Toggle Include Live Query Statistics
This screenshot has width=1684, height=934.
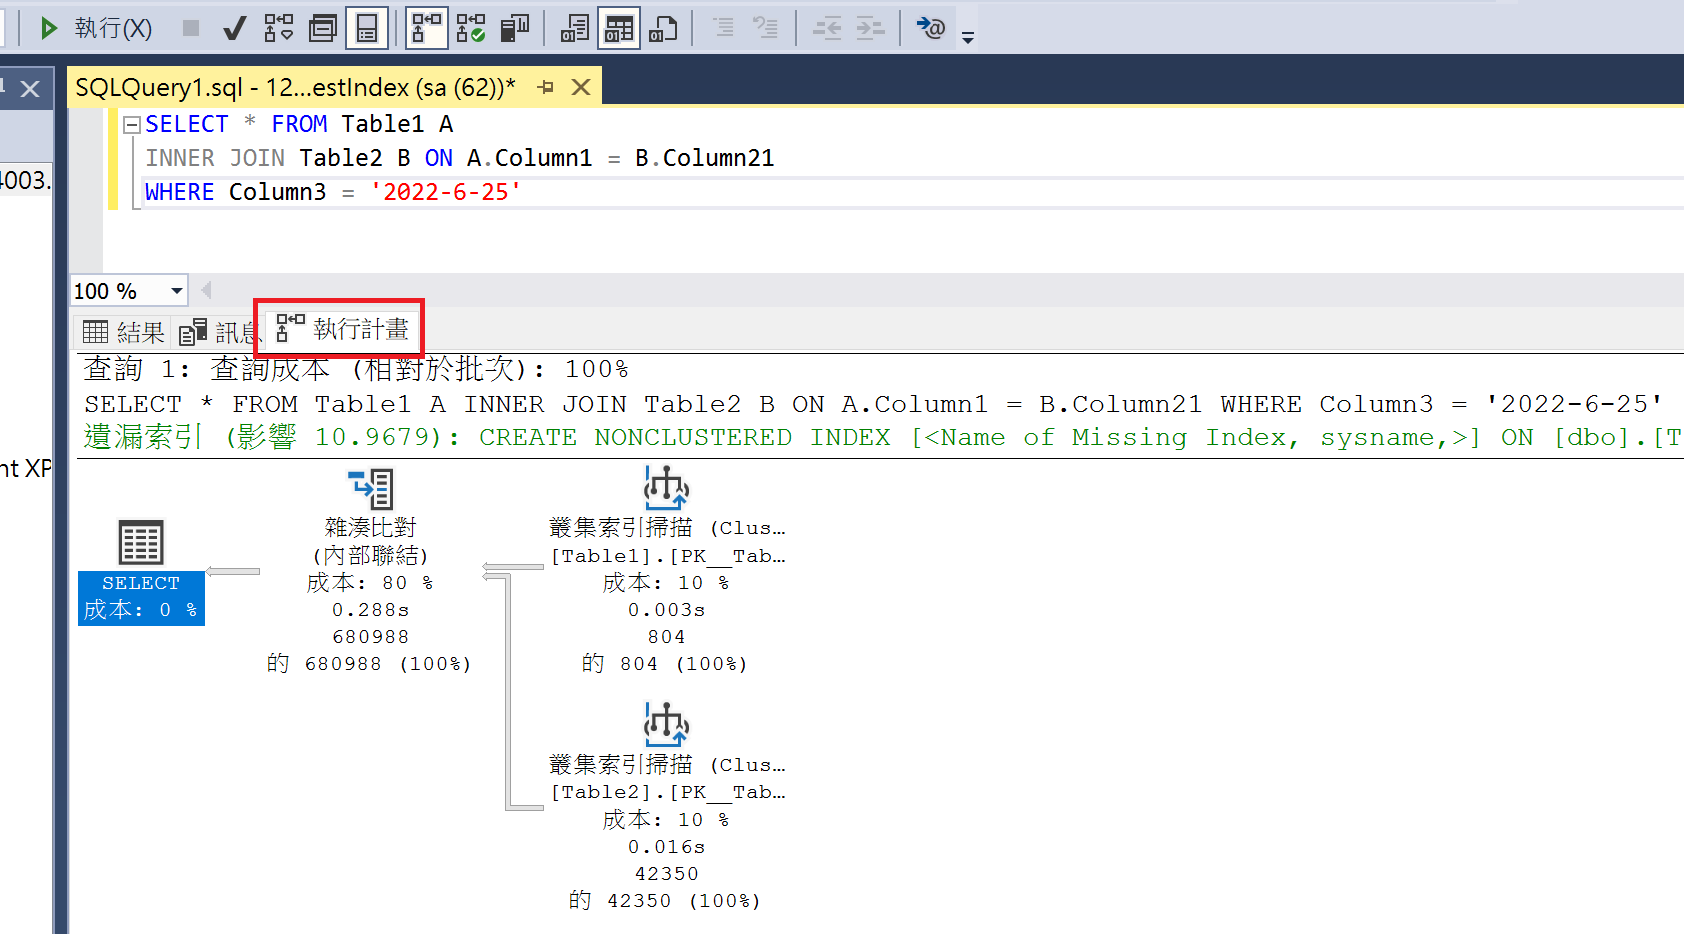[x=470, y=28]
